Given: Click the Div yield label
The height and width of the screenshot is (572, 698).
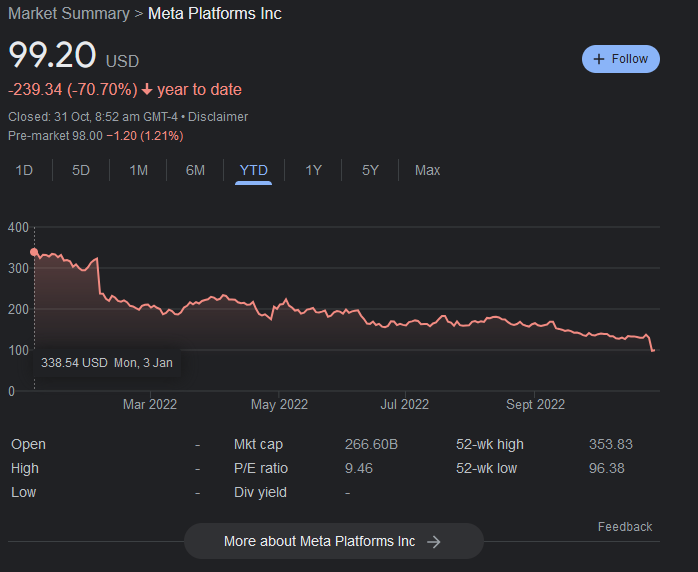Looking at the screenshot, I should [260, 492].
